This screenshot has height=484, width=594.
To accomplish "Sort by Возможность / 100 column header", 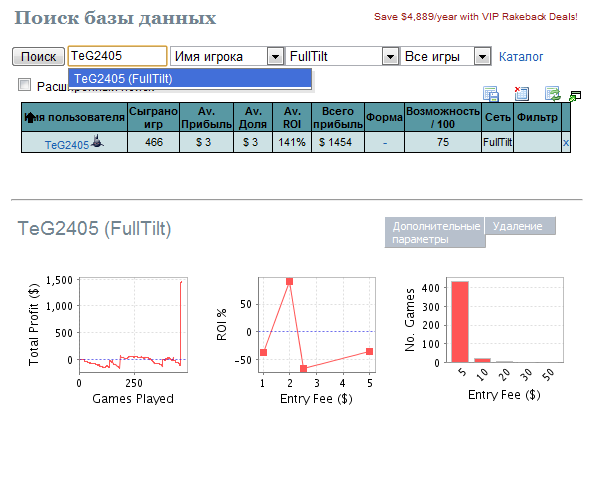I will [x=443, y=117].
